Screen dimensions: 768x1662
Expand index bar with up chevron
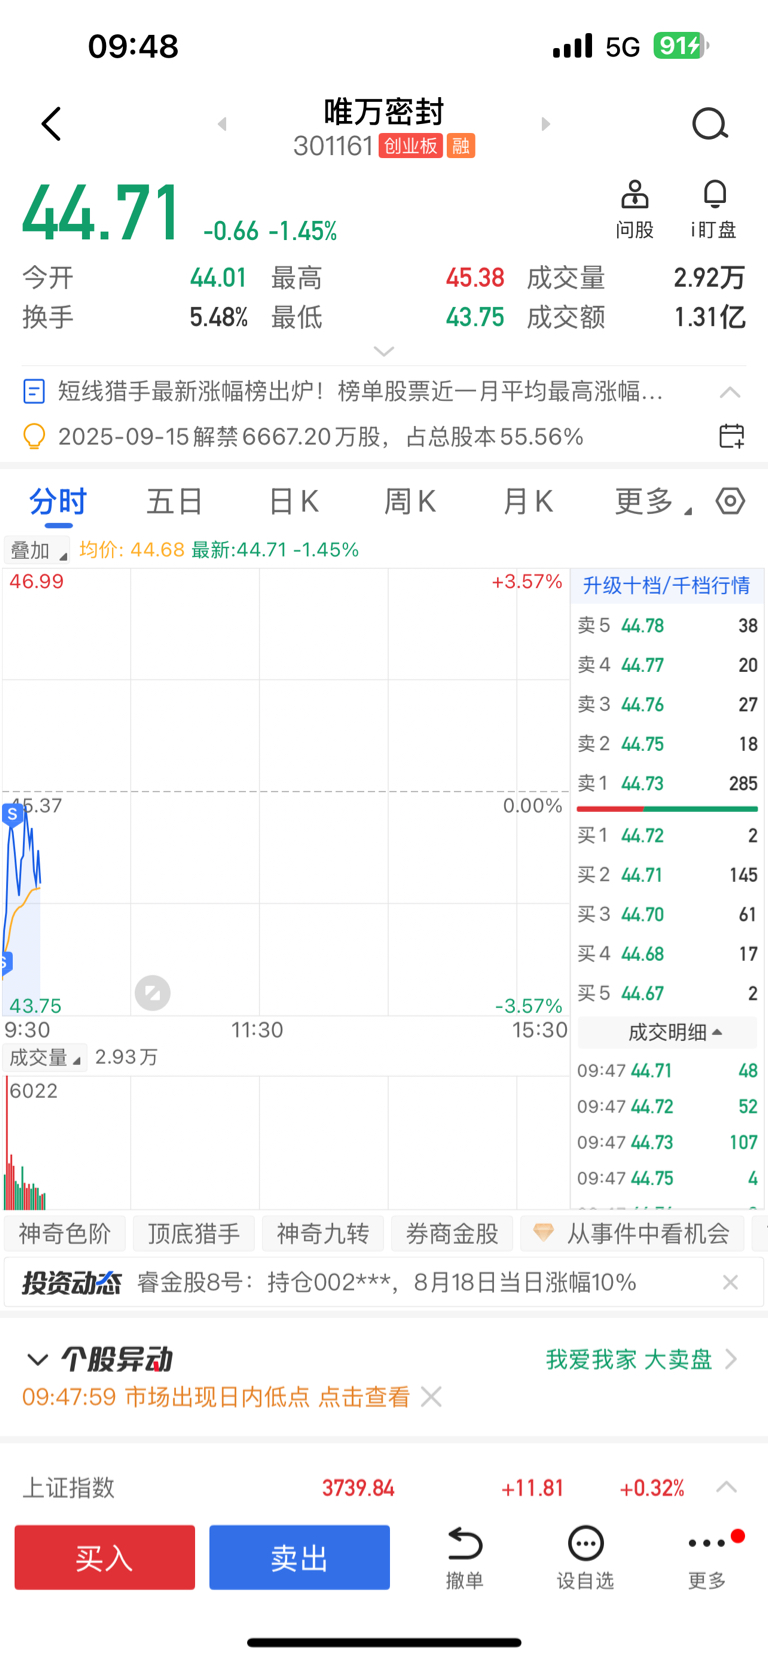(x=727, y=1488)
